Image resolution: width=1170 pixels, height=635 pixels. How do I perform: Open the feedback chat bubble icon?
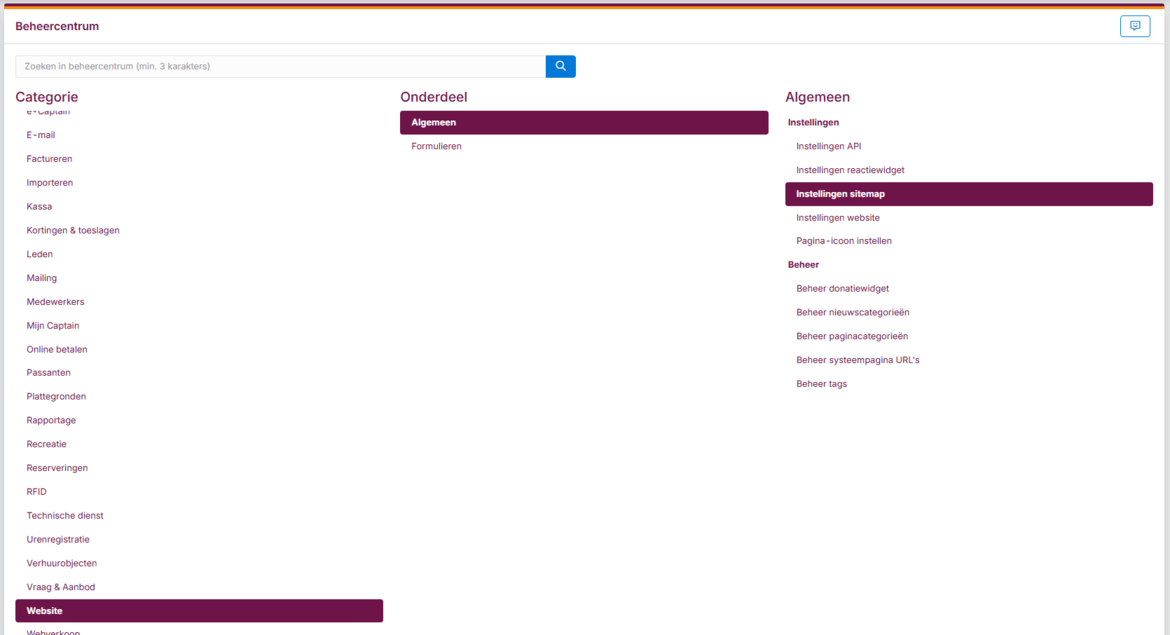click(x=1135, y=26)
